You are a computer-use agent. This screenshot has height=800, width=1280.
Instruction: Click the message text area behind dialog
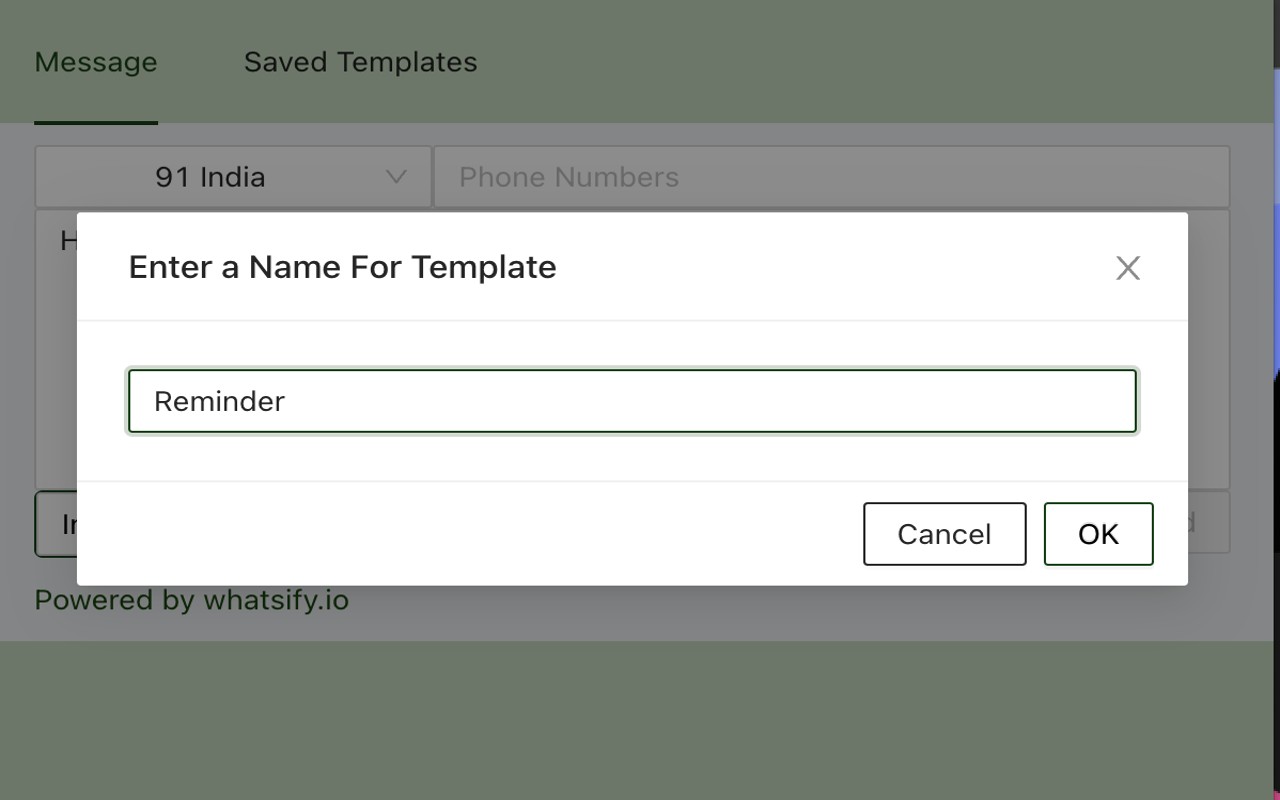pos(56,350)
